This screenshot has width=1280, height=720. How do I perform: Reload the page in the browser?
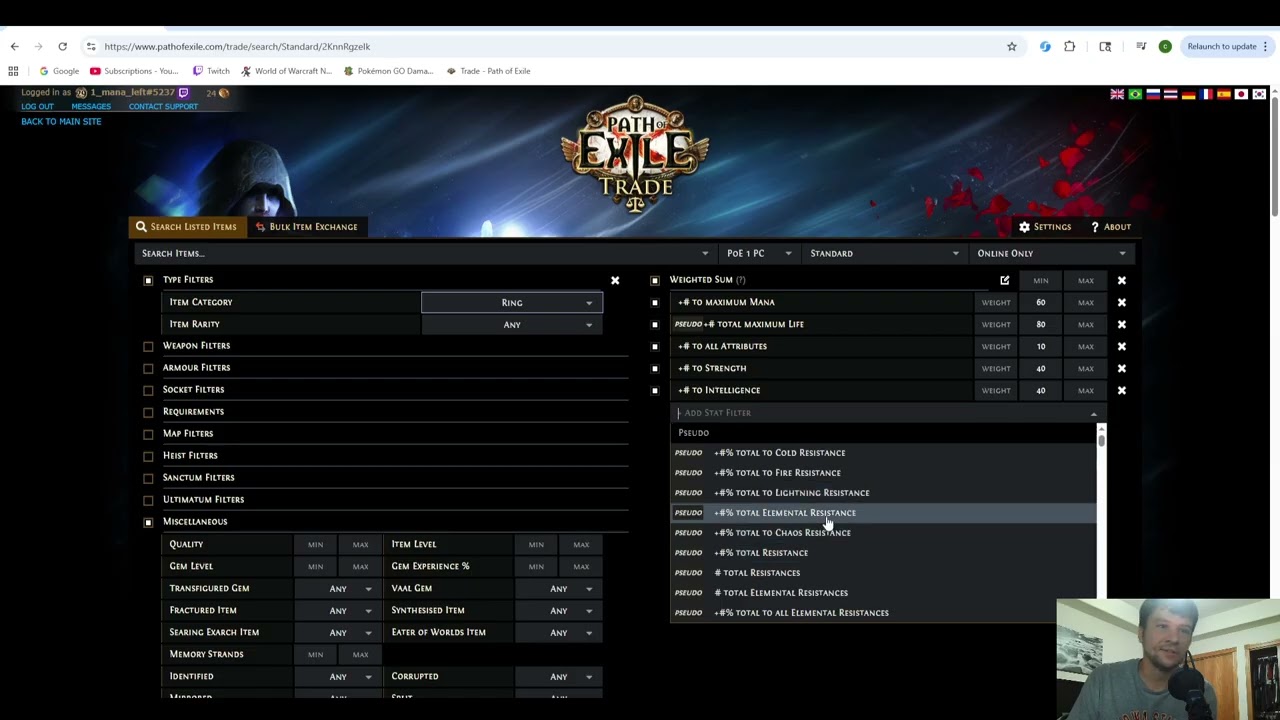pyautogui.click(x=62, y=46)
